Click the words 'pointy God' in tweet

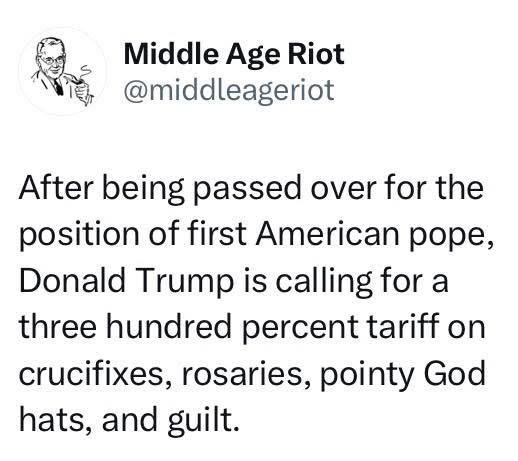click(x=402, y=375)
